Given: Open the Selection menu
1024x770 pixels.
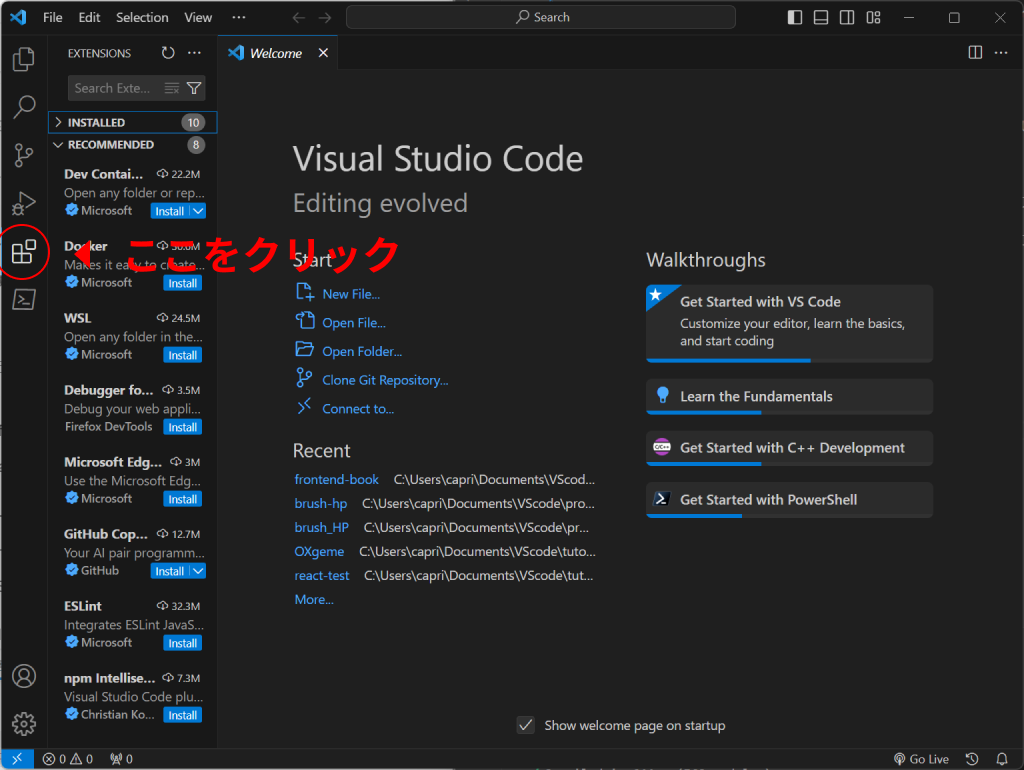Looking at the screenshot, I should coord(142,18).
